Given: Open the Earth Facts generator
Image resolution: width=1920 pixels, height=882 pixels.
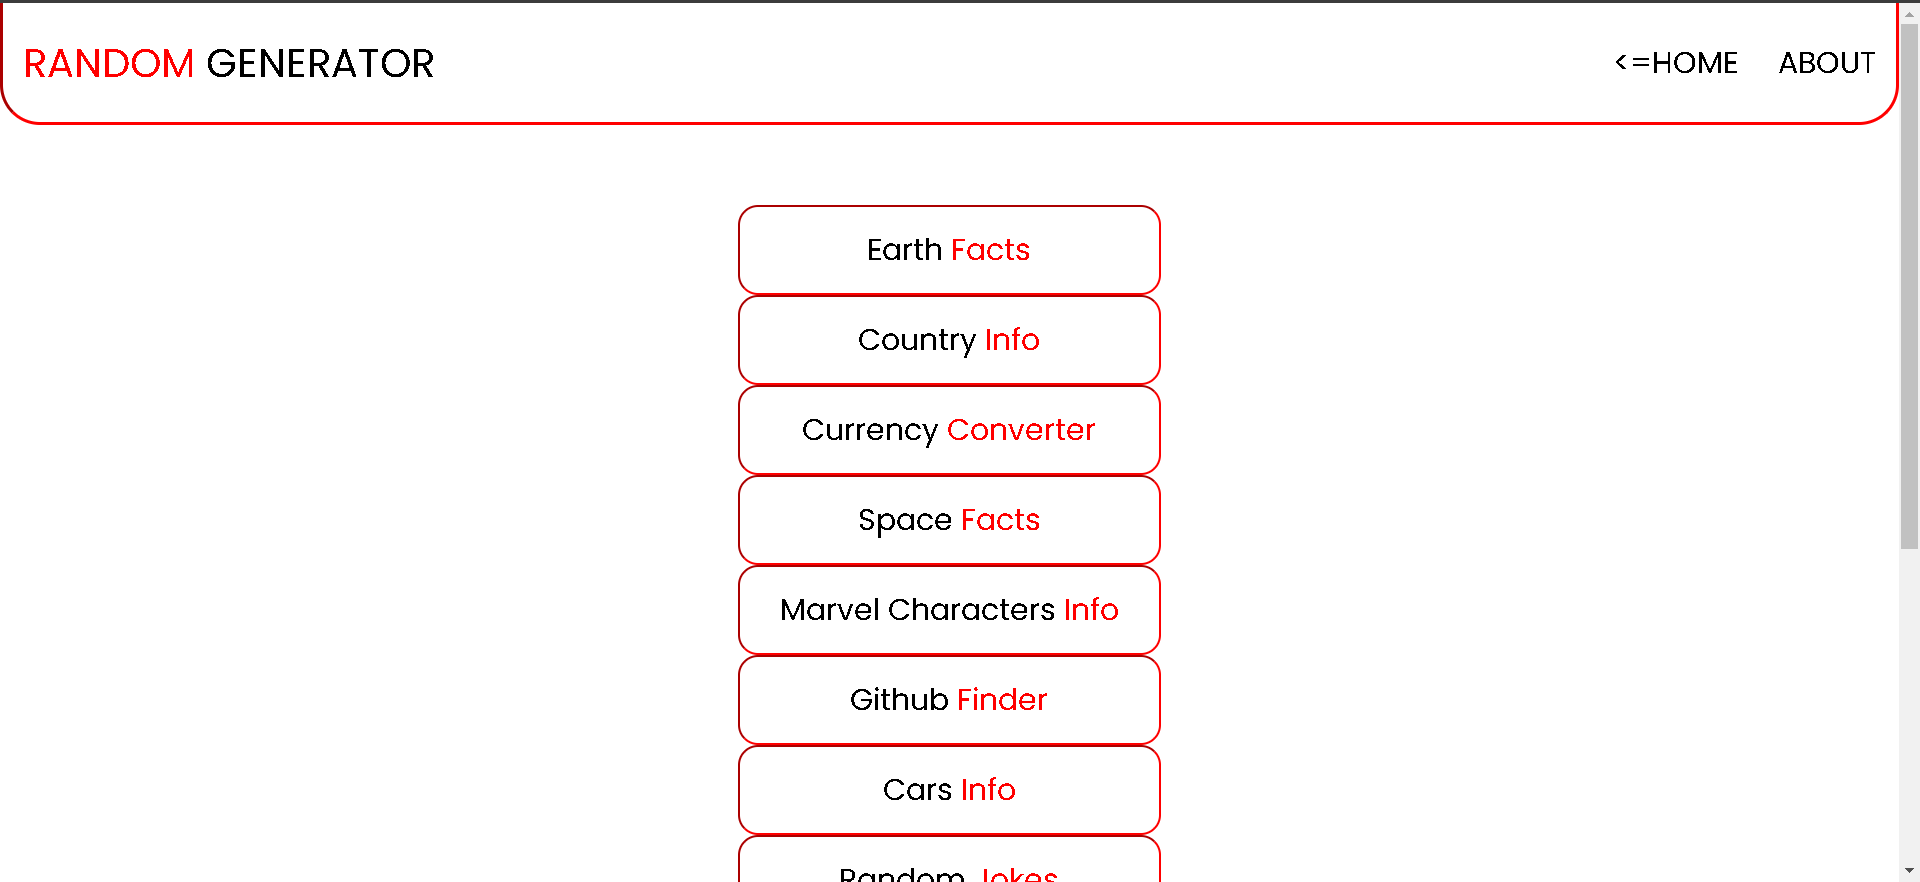Looking at the screenshot, I should [x=949, y=250].
